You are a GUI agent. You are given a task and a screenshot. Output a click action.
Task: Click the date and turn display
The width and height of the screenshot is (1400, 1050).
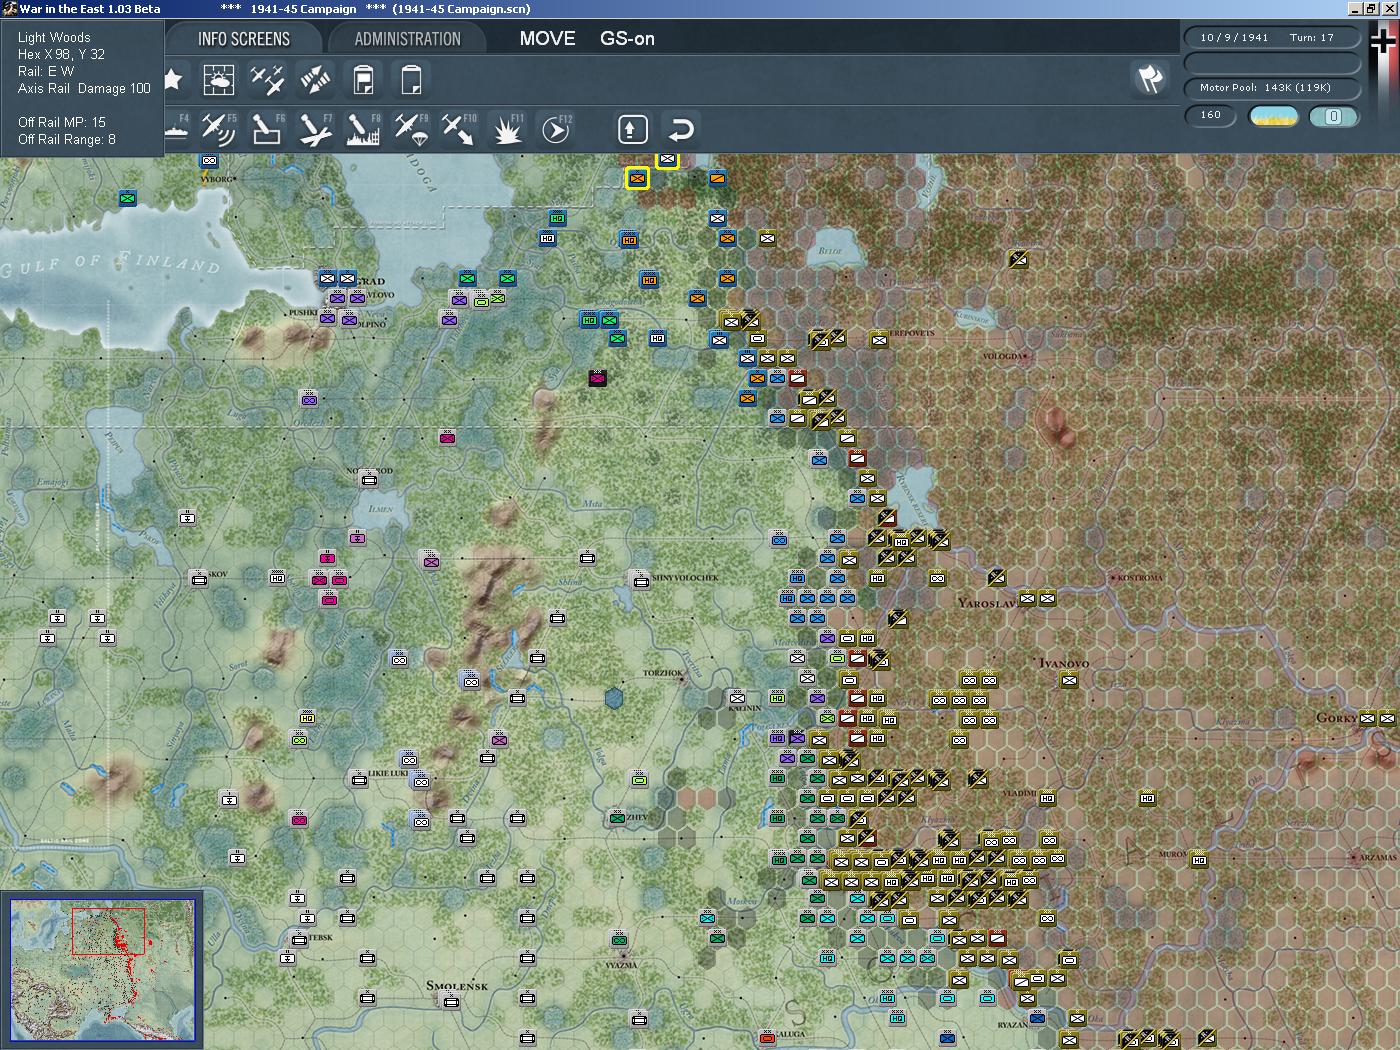point(1272,37)
